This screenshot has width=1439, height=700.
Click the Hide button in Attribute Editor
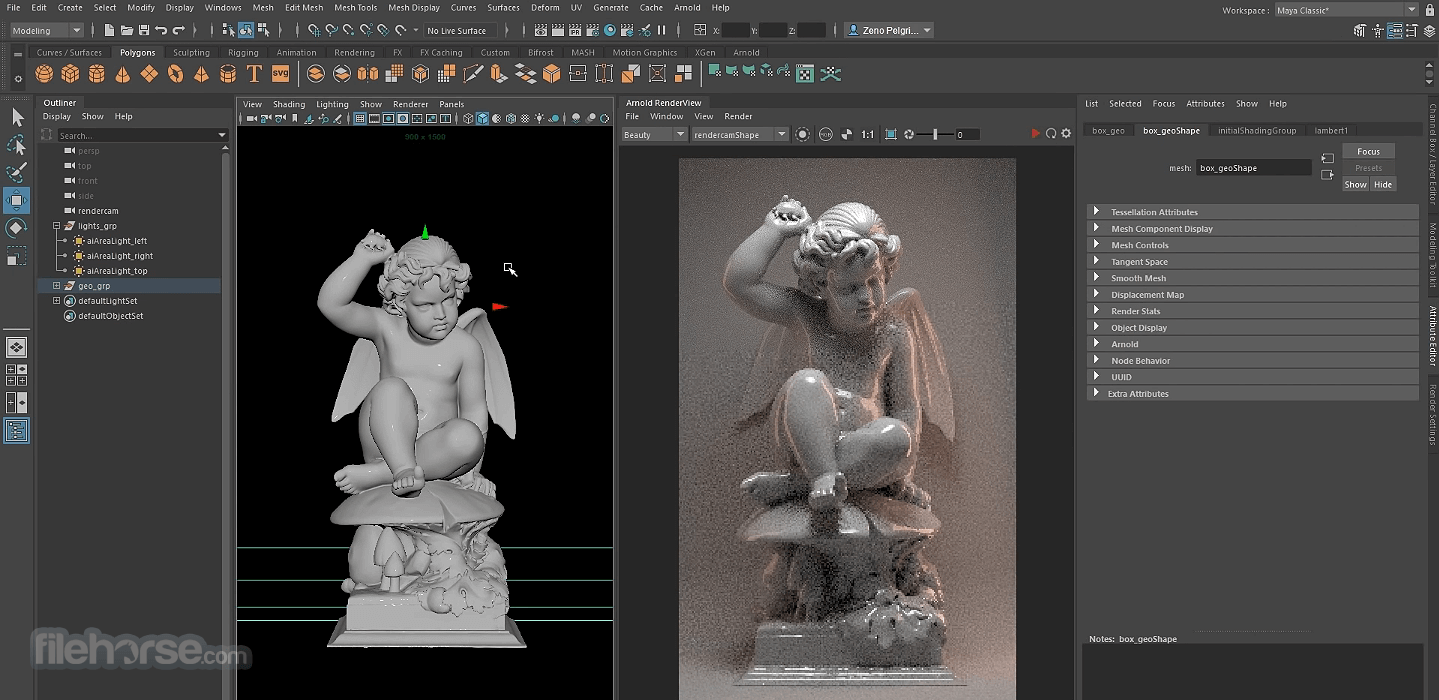point(1382,184)
